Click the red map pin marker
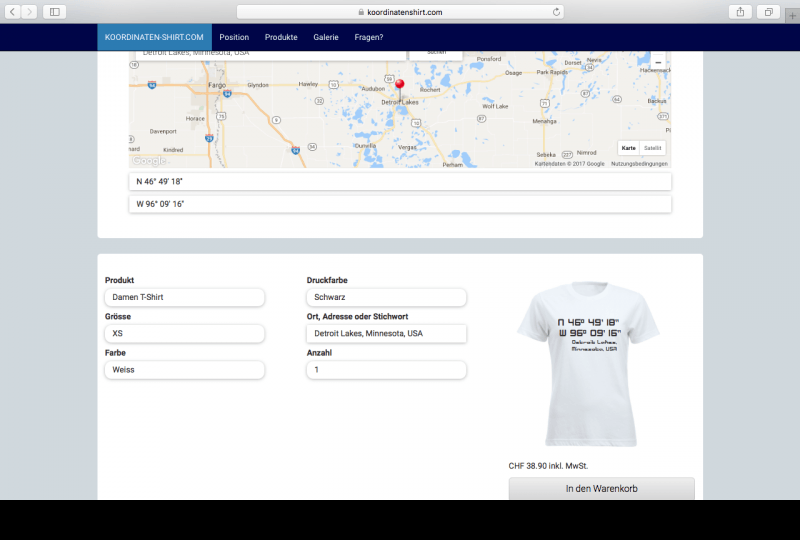Image resolution: width=800 pixels, height=540 pixels. [400, 86]
